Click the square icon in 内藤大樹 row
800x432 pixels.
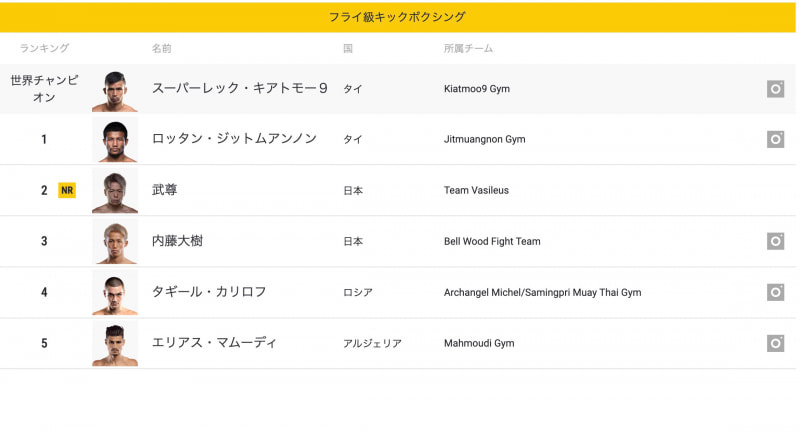point(775,241)
